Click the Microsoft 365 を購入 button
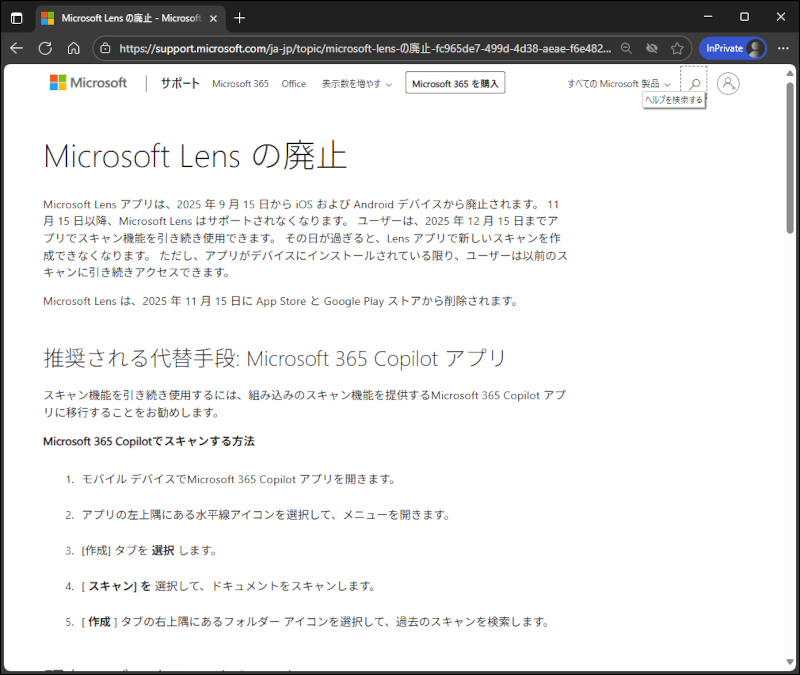The width and height of the screenshot is (800, 675). [455, 84]
